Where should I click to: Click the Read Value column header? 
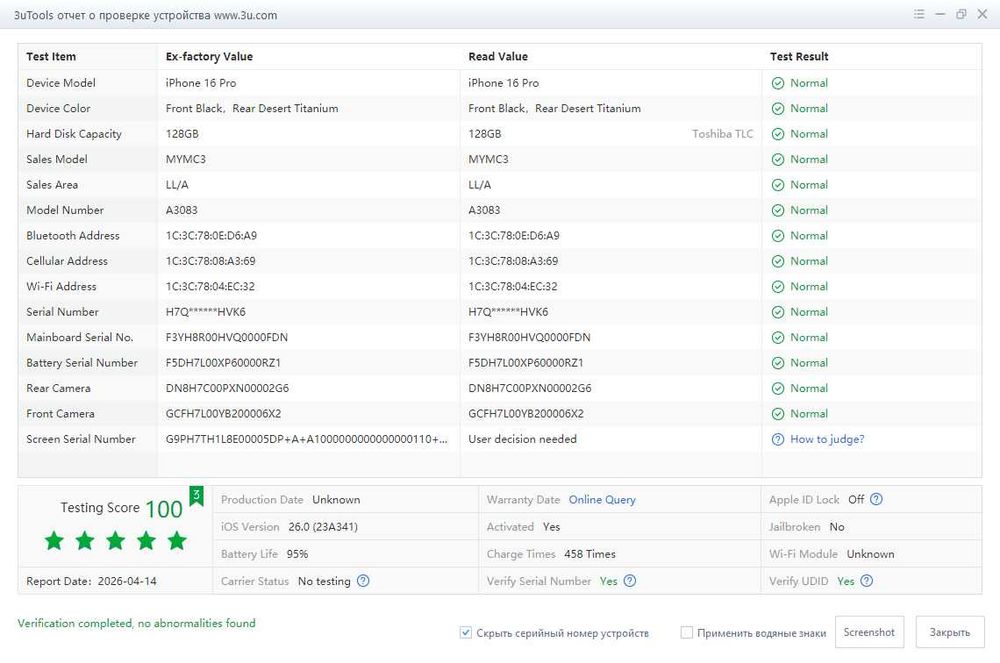498,56
